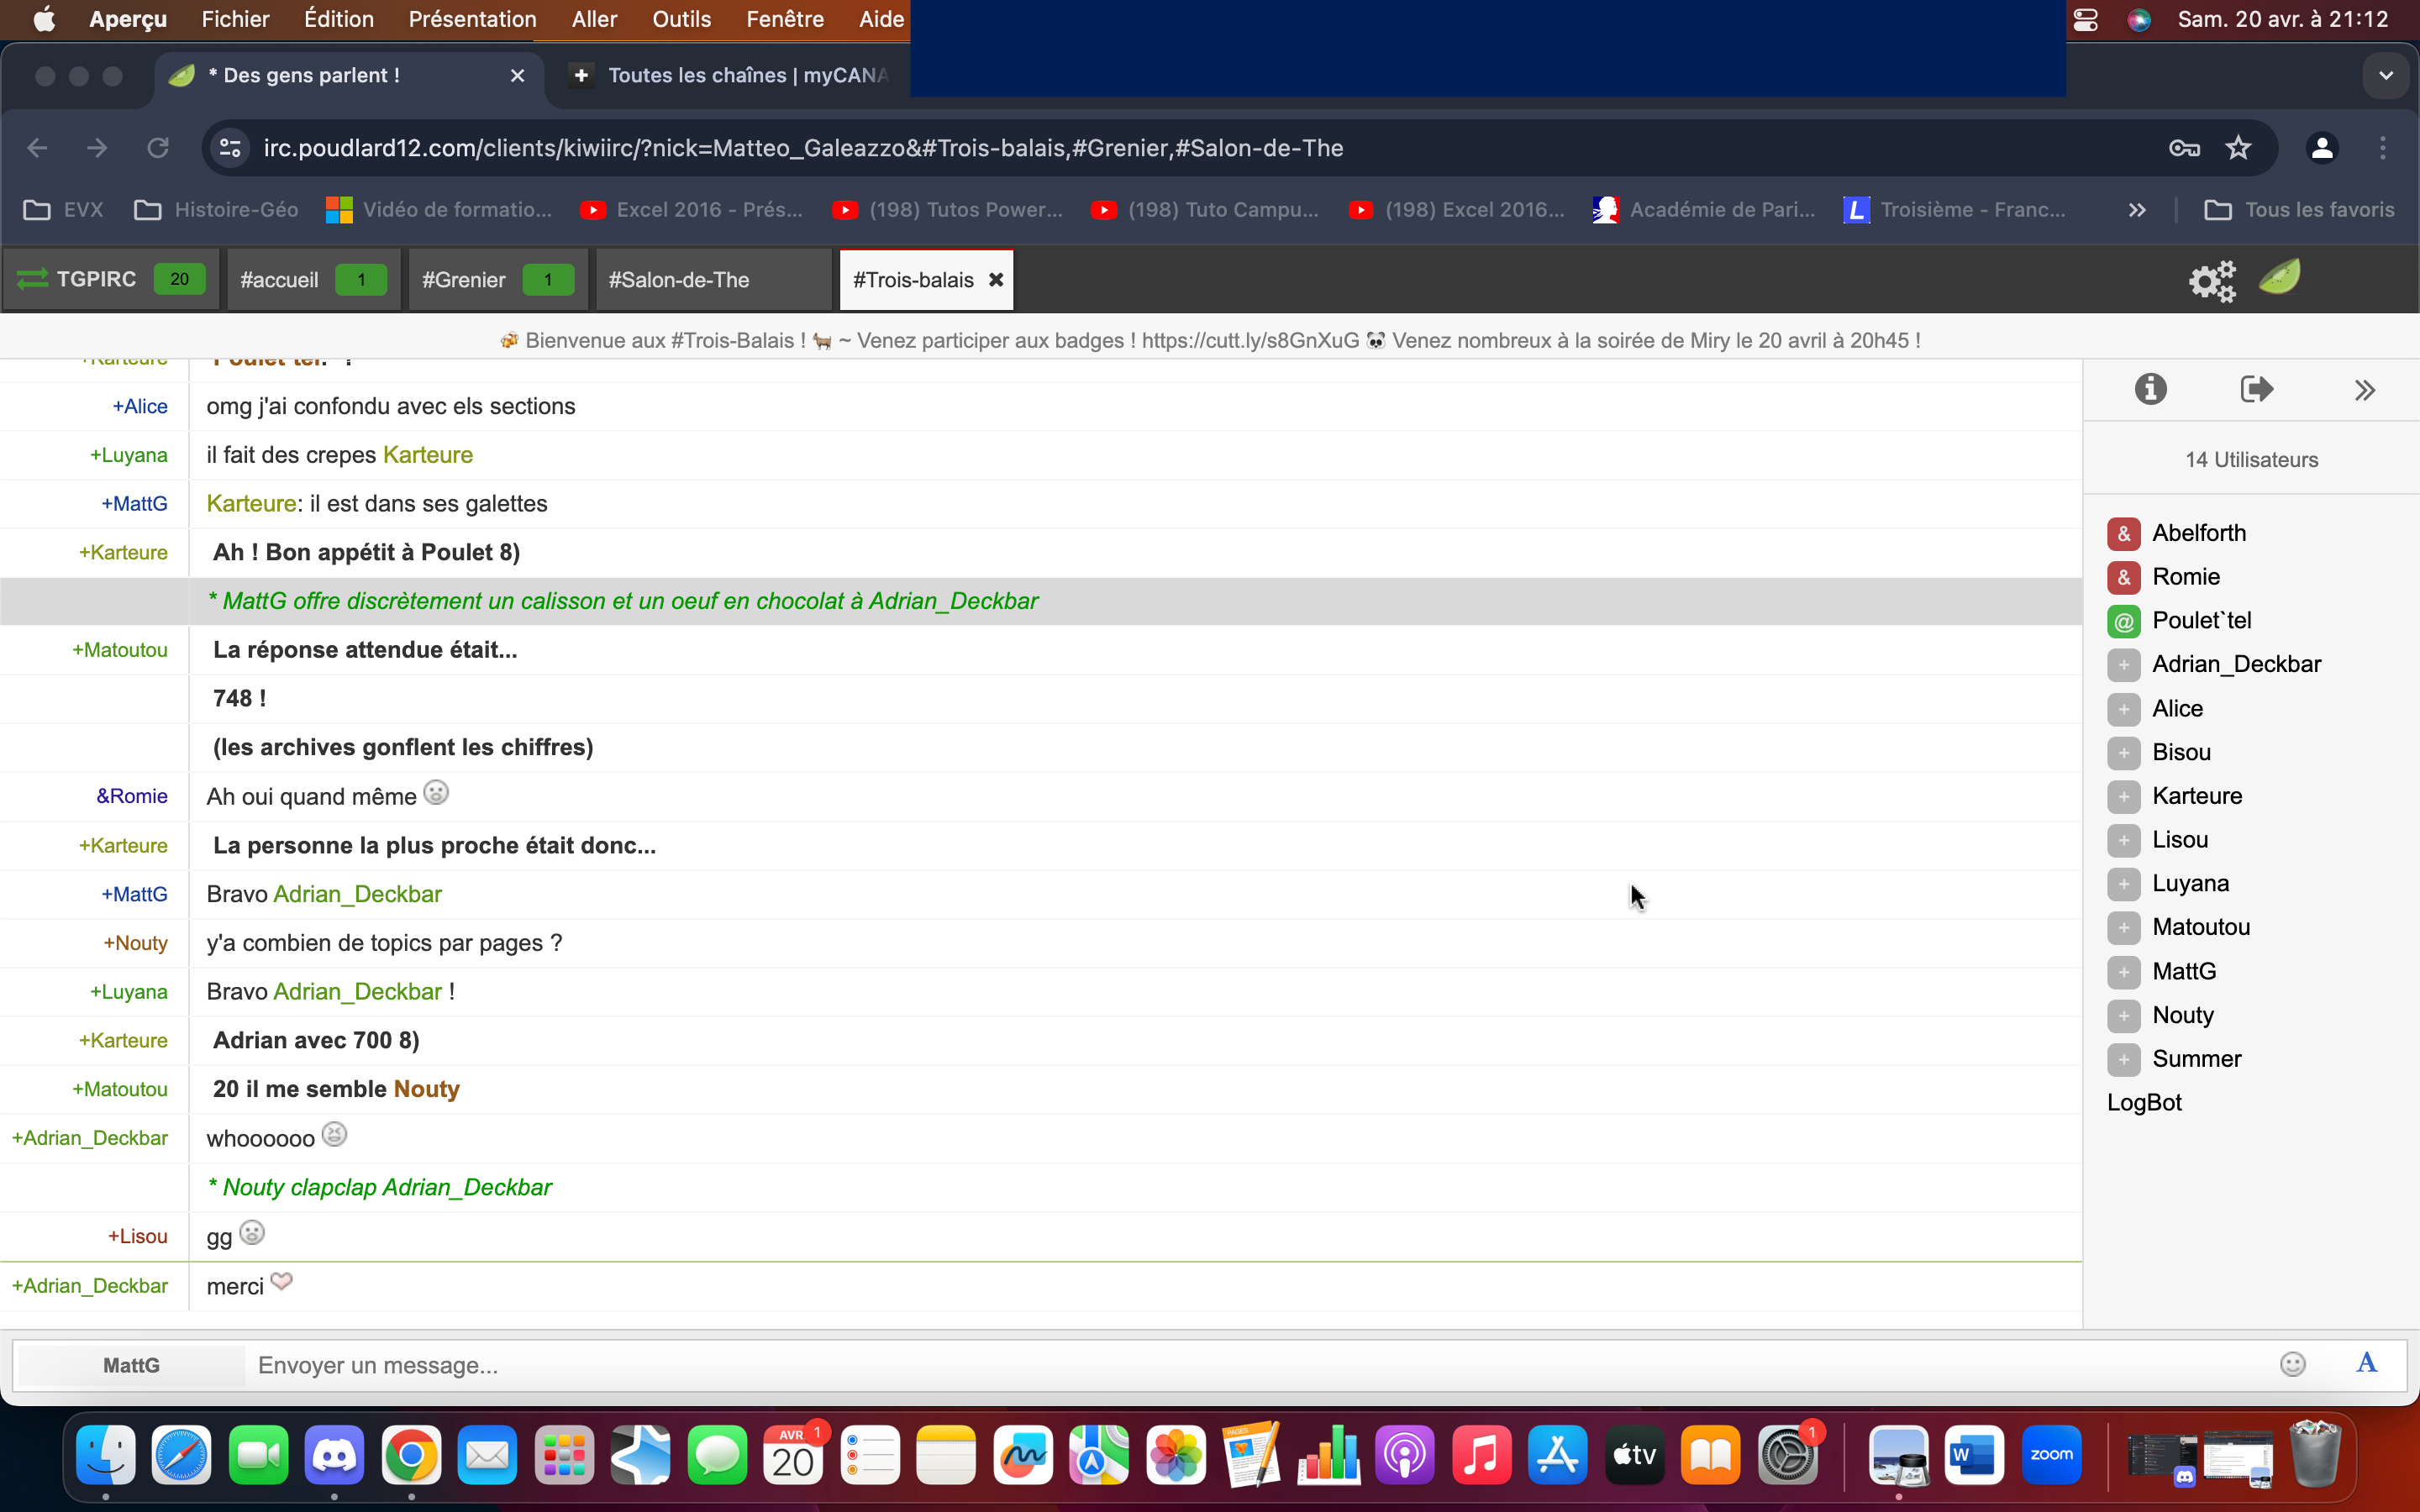Image resolution: width=2420 pixels, height=1512 pixels.
Task: Select user Poulet`tel in user list
Action: 2201,620
